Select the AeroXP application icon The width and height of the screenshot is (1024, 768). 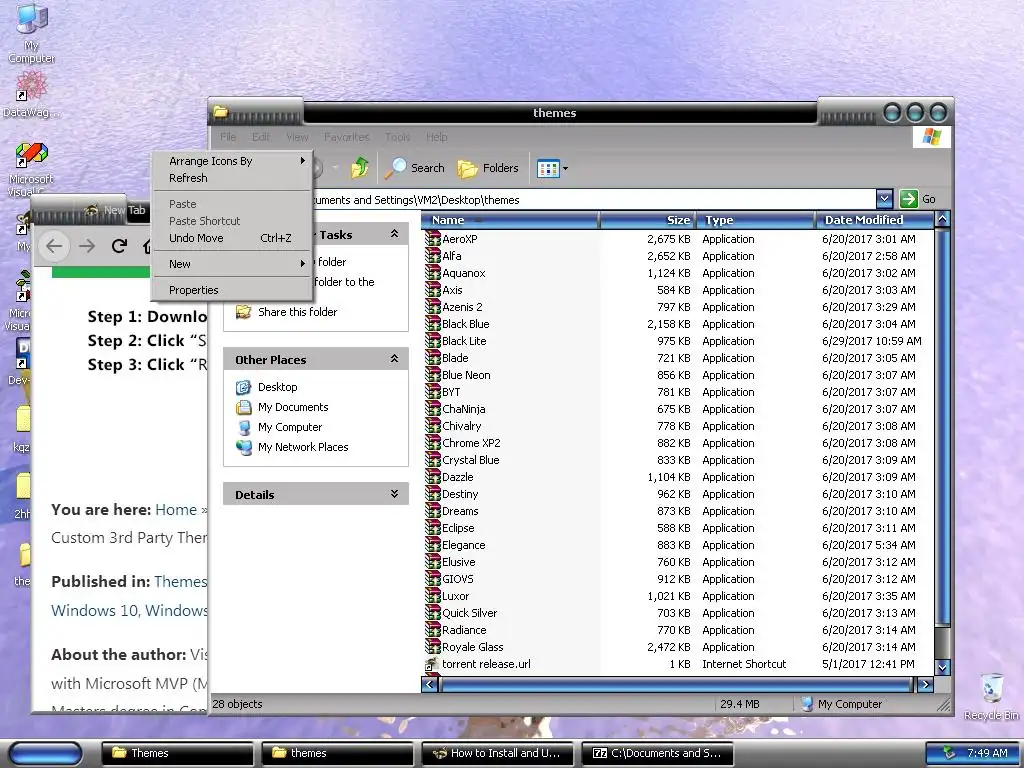pos(432,239)
